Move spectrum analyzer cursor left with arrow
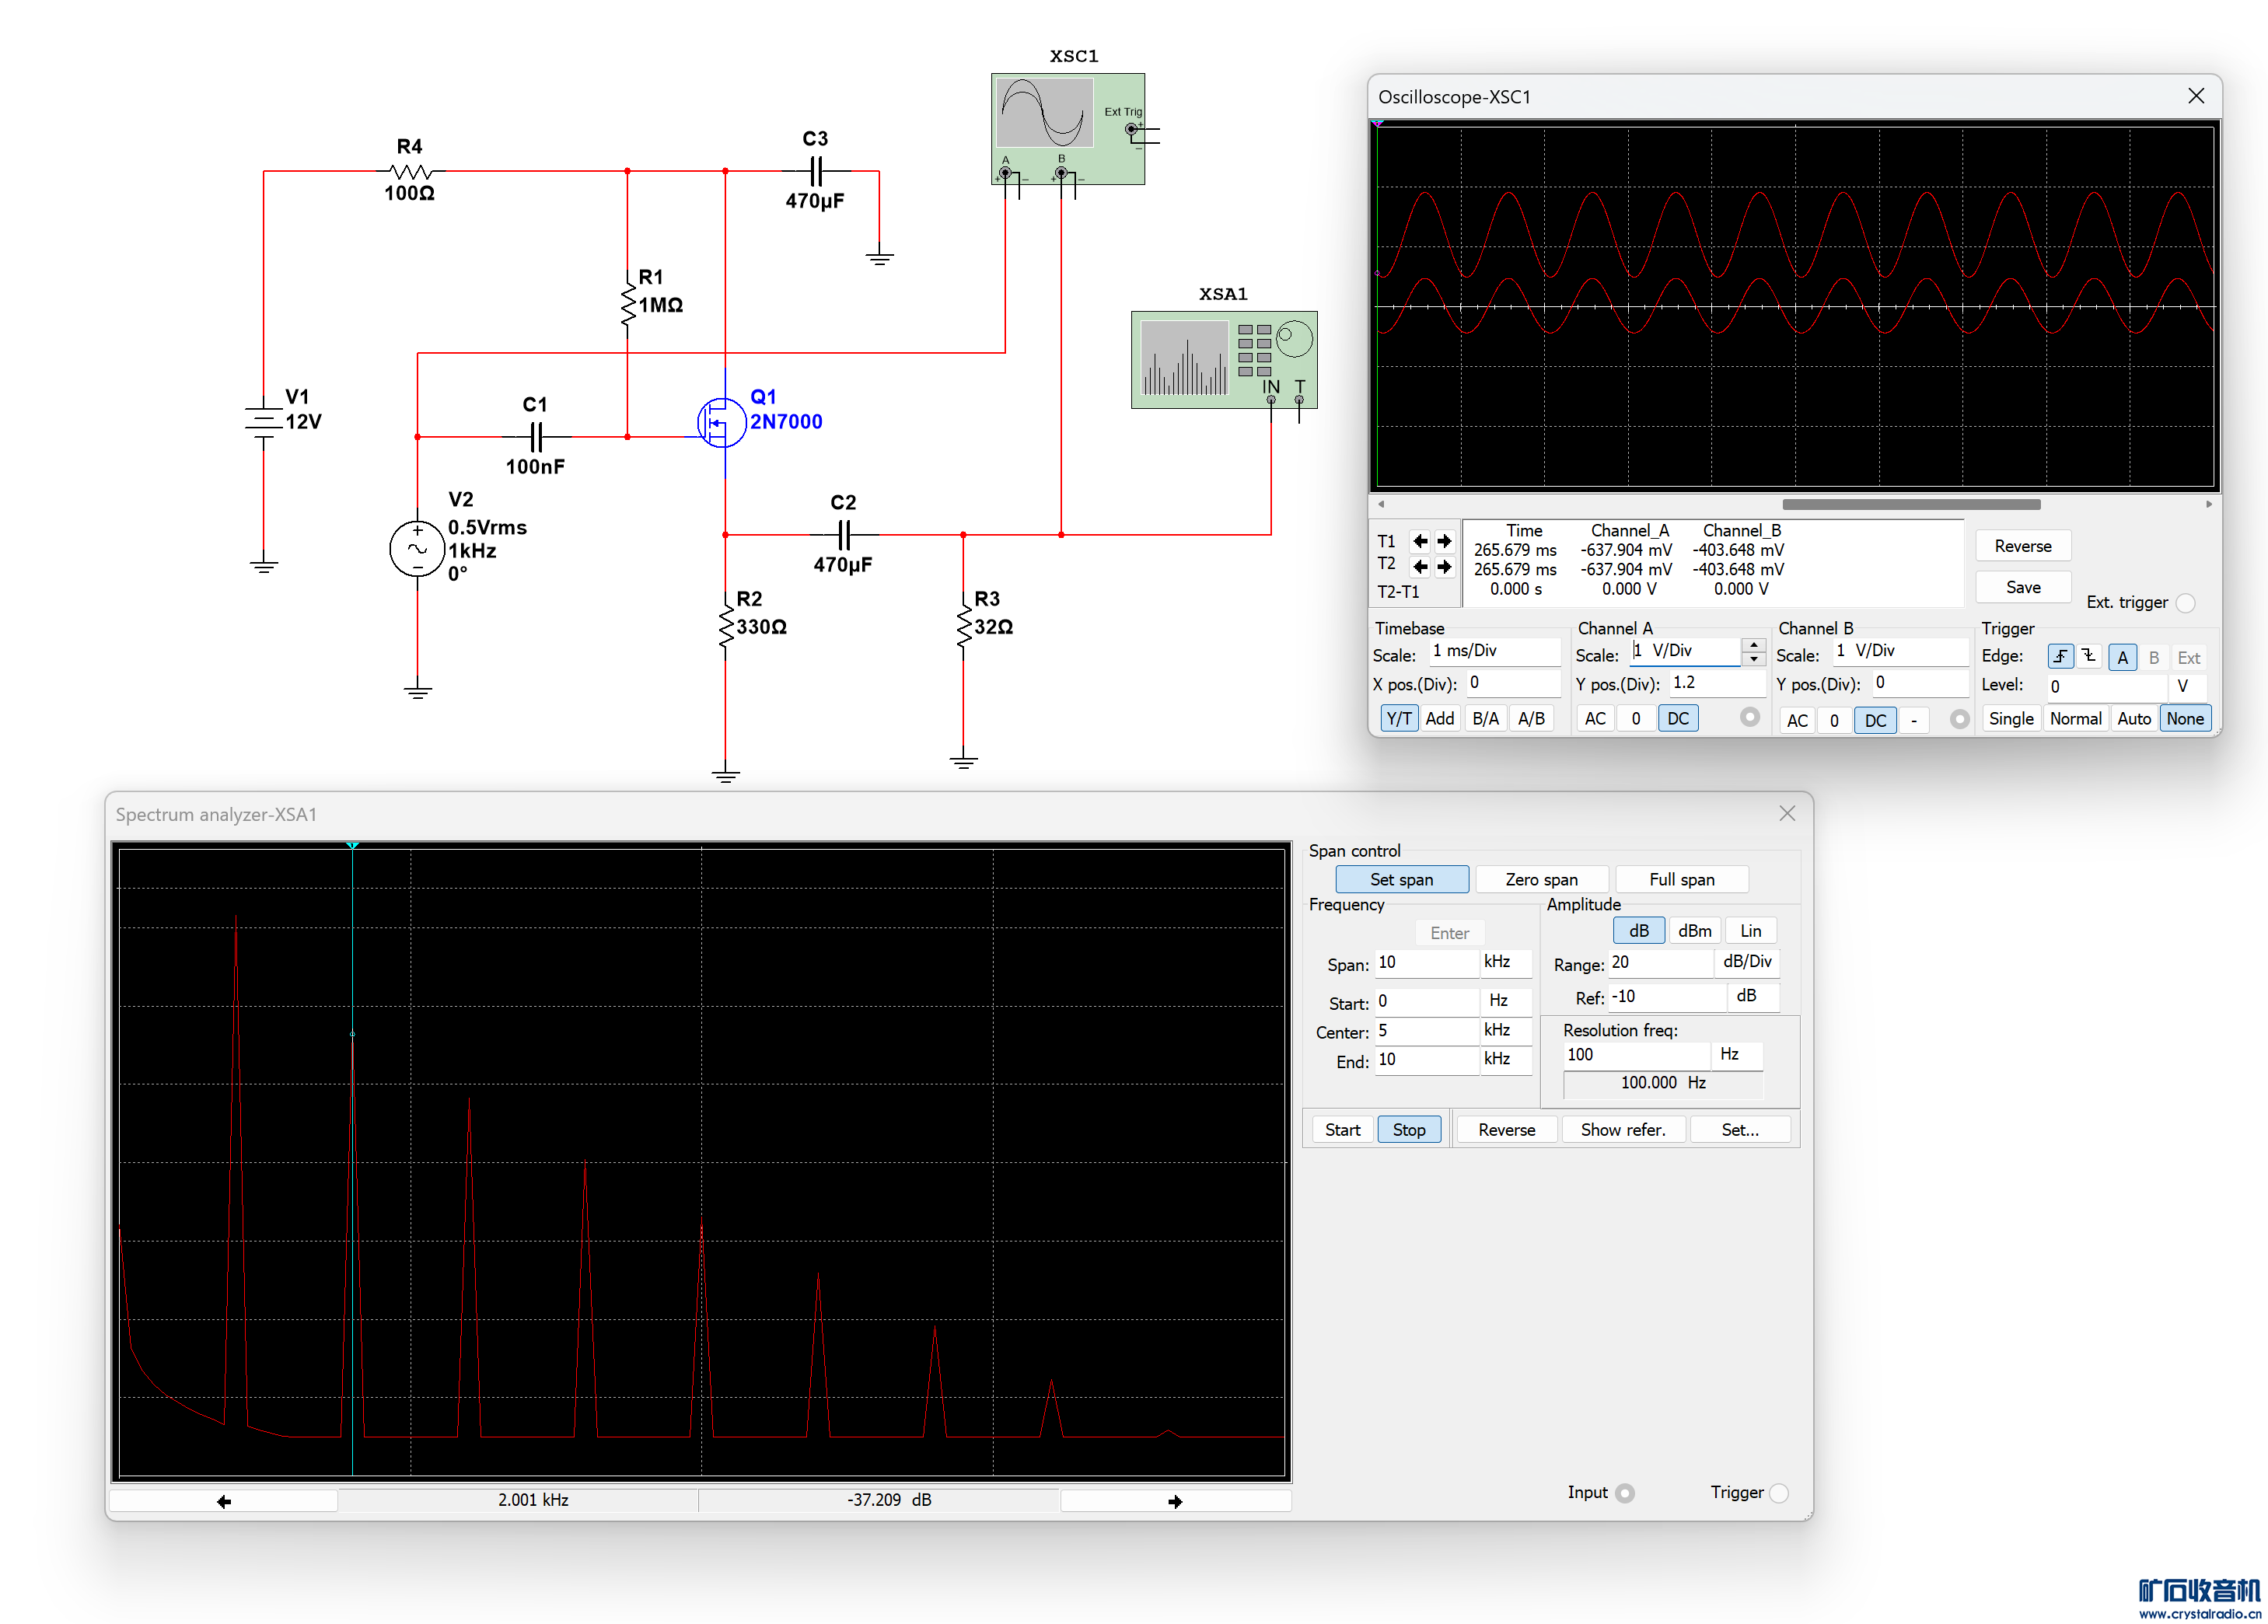The image size is (2268, 1624). (224, 1500)
